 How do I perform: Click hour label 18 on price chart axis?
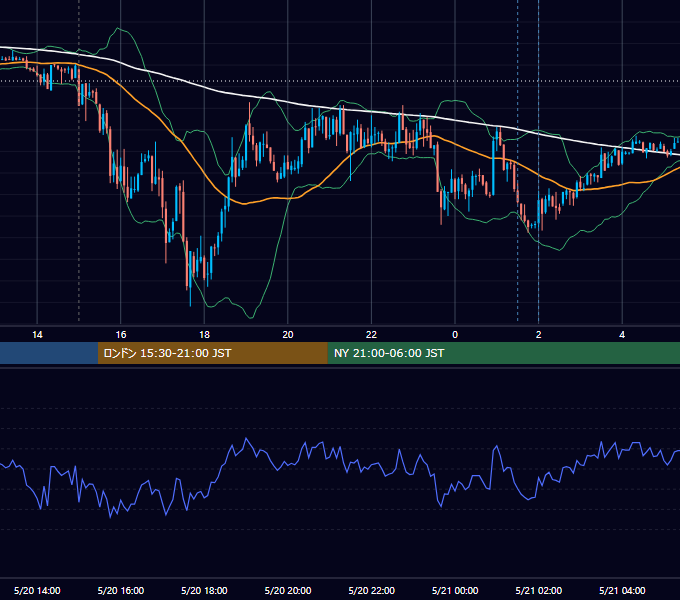click(x=204, y=334)
